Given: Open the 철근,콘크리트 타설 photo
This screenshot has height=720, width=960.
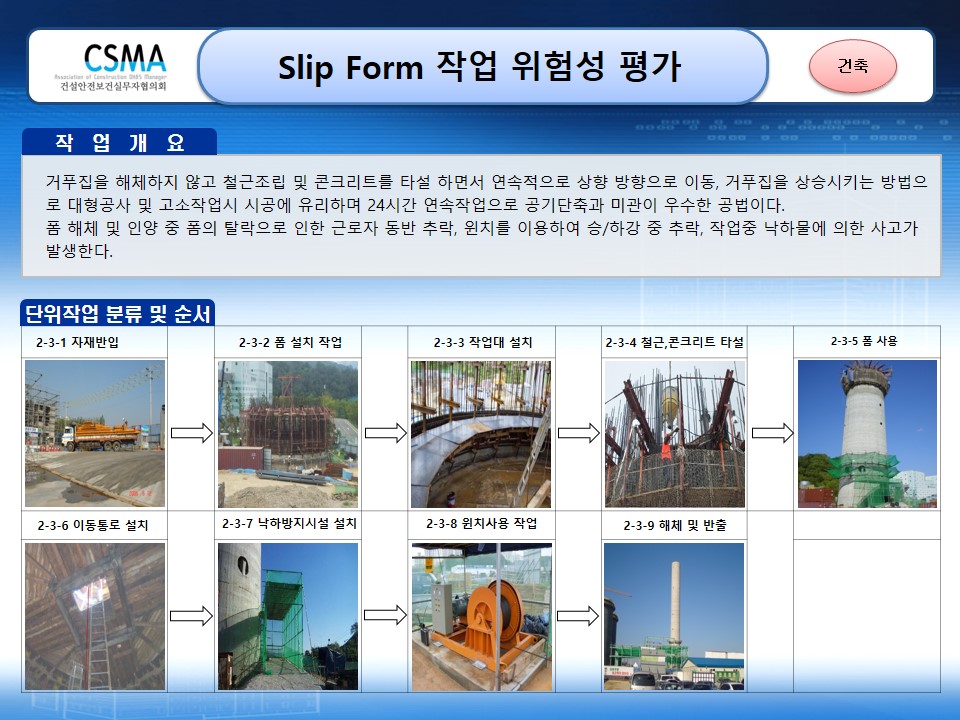Looking at the screenshot, I should [675, 434].
